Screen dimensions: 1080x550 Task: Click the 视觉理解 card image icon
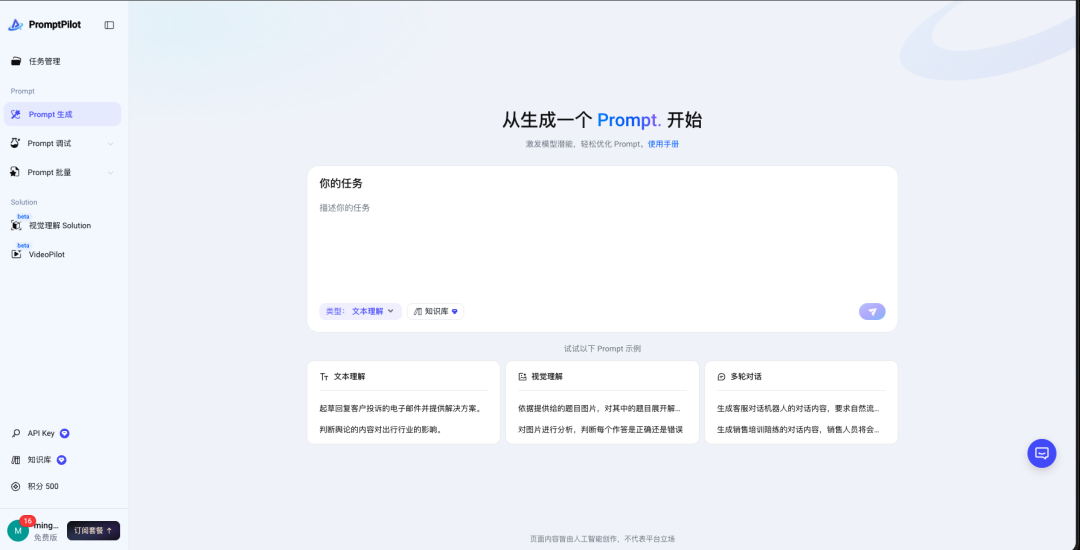(523, 377)
